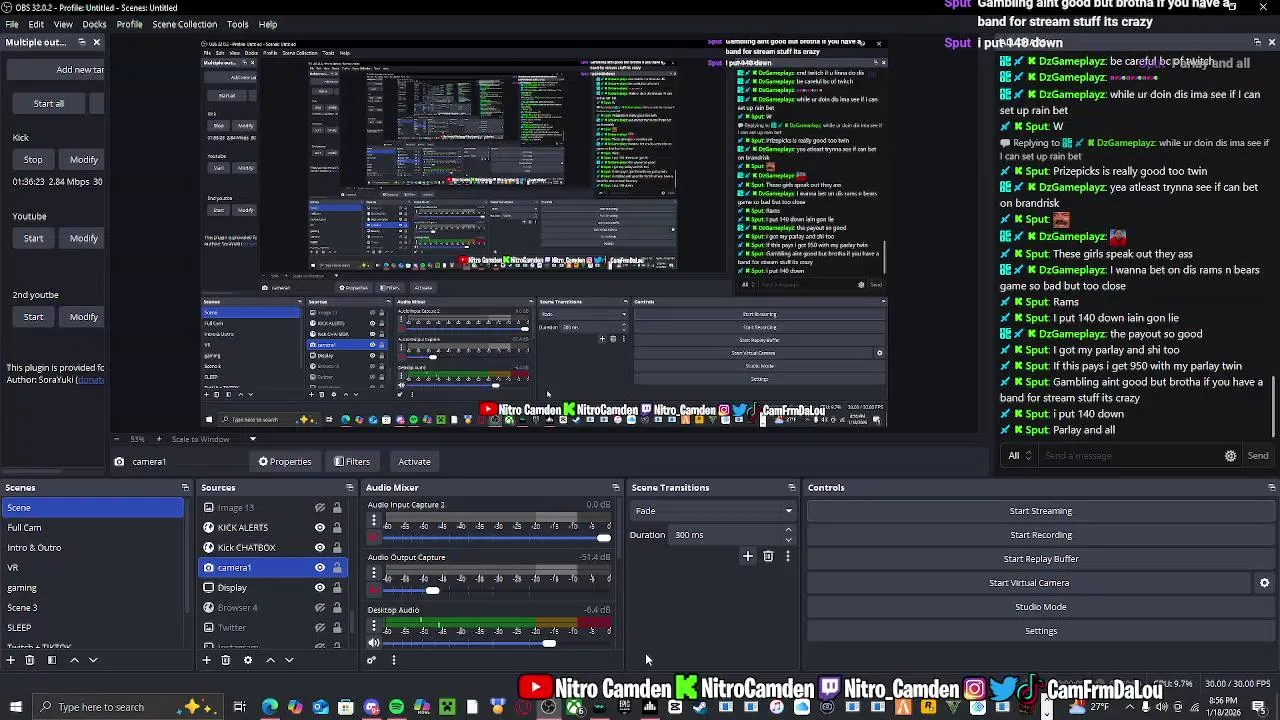This screenshot has height=720, width=1280.
Task: Hide the Display source
Action: coord(320,588)
